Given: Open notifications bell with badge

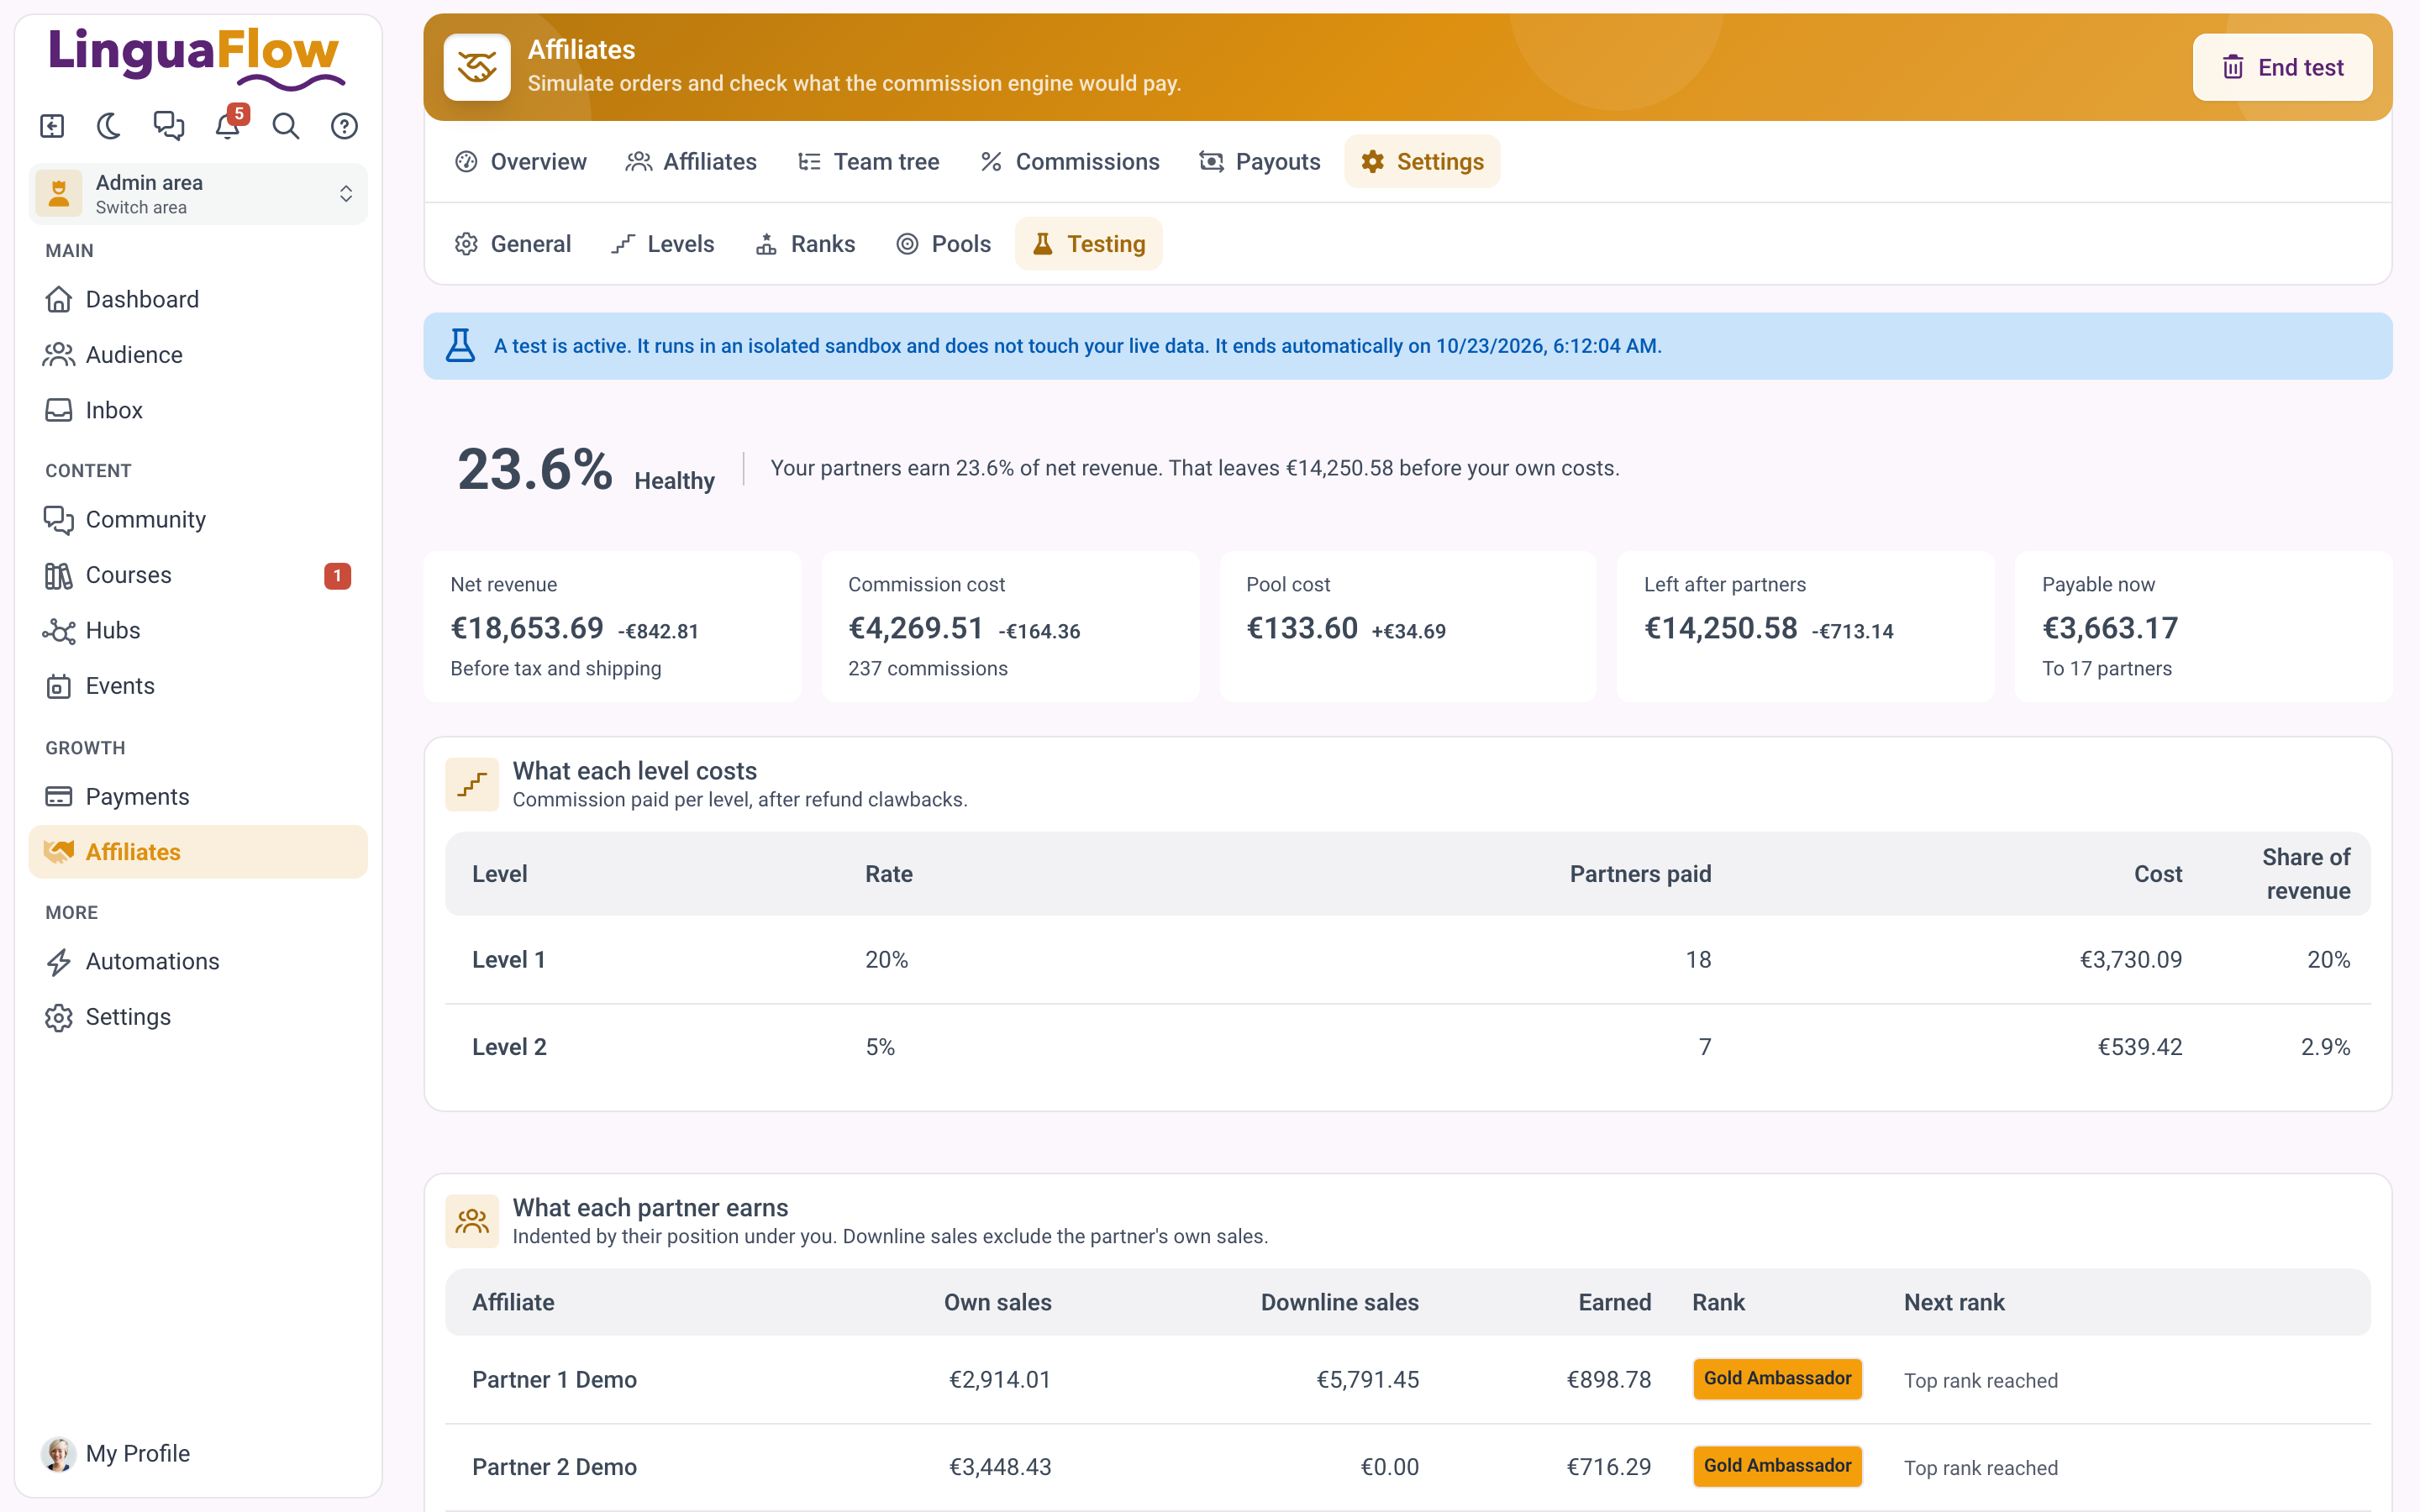Looking at the screenshot, I should tap(229, 124).
